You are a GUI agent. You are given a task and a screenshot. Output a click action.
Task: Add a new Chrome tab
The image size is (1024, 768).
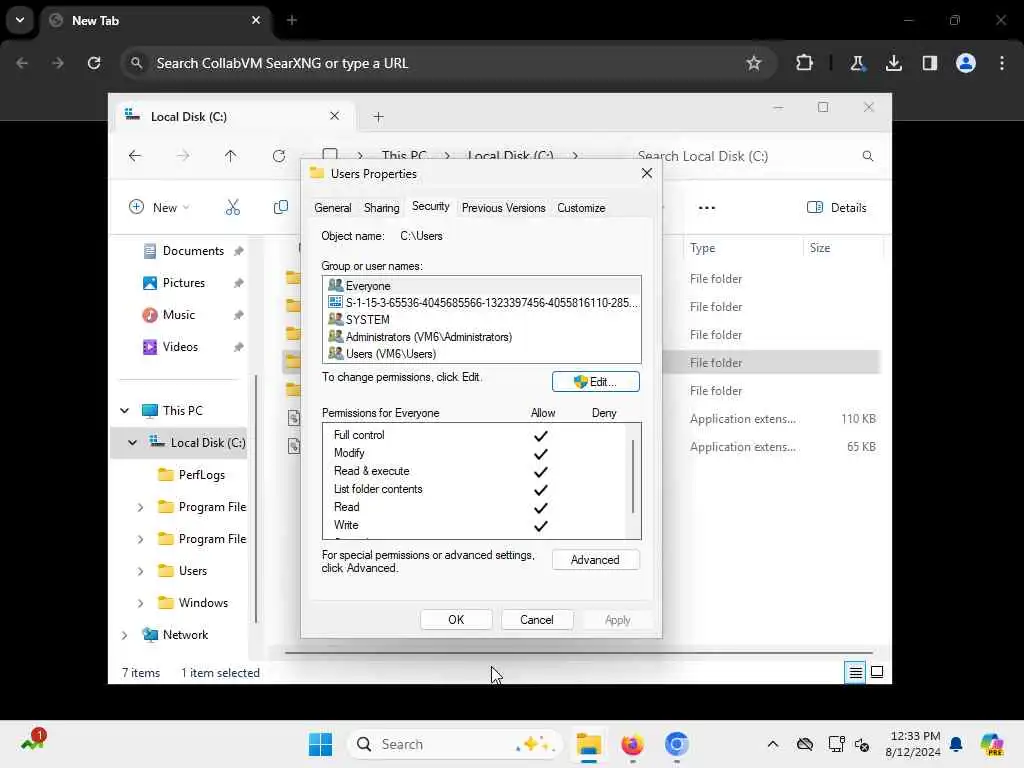pos(292,20)
